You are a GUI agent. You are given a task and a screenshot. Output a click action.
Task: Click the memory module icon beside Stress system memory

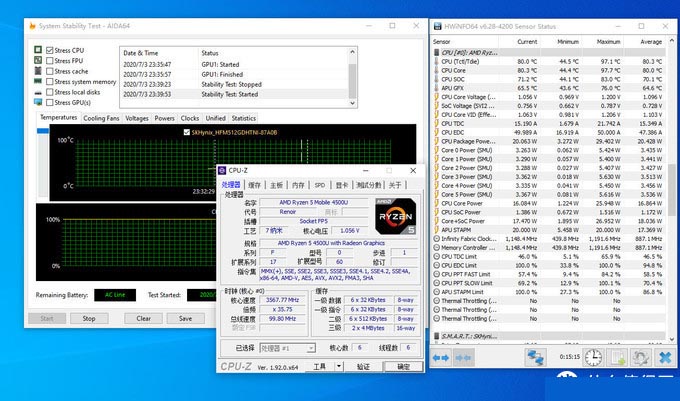click(38, 81)
